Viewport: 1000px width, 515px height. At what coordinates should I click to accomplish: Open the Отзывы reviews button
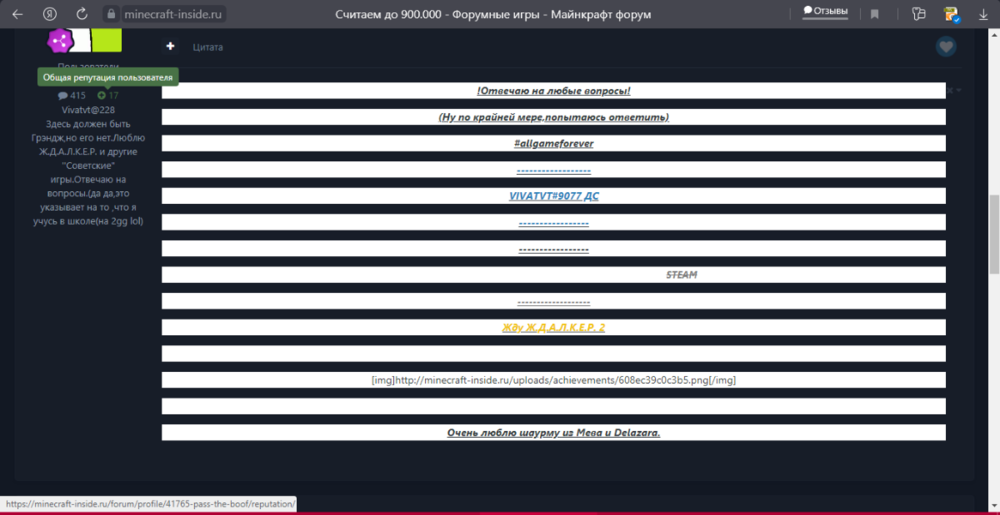825,11
